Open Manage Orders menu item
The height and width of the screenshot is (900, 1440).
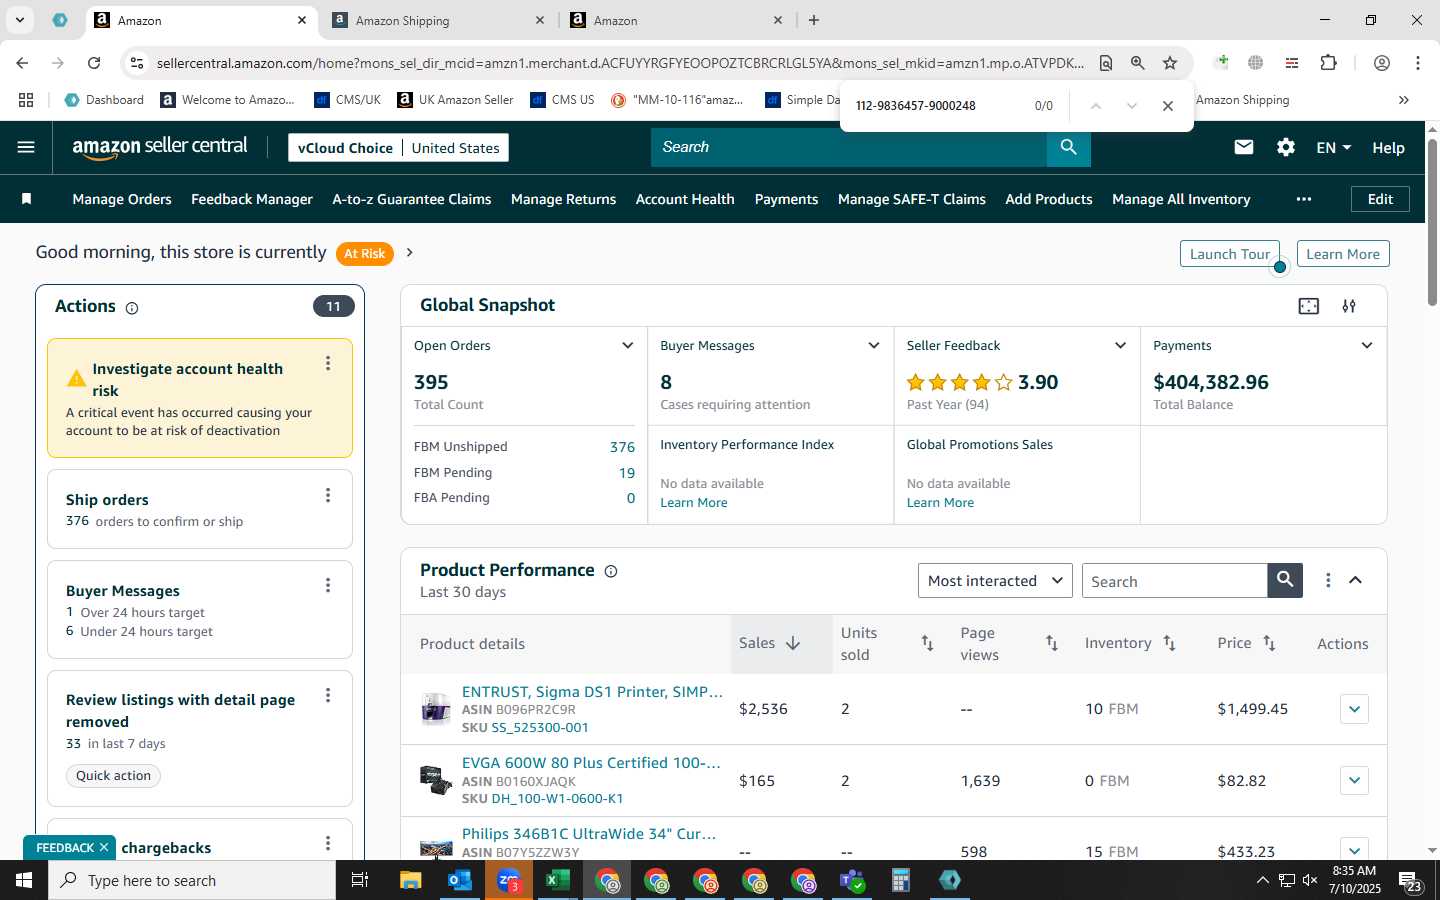pos(122,199)
